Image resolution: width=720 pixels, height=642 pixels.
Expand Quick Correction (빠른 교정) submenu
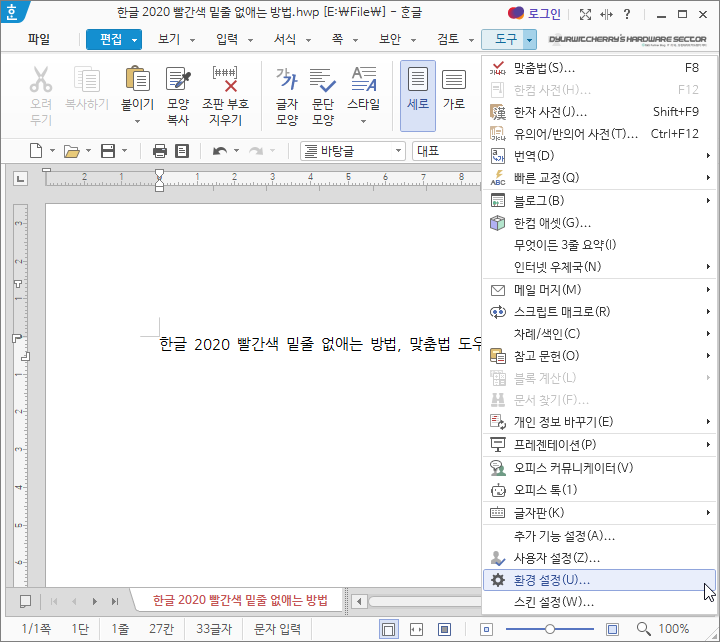tap(599, 178)
